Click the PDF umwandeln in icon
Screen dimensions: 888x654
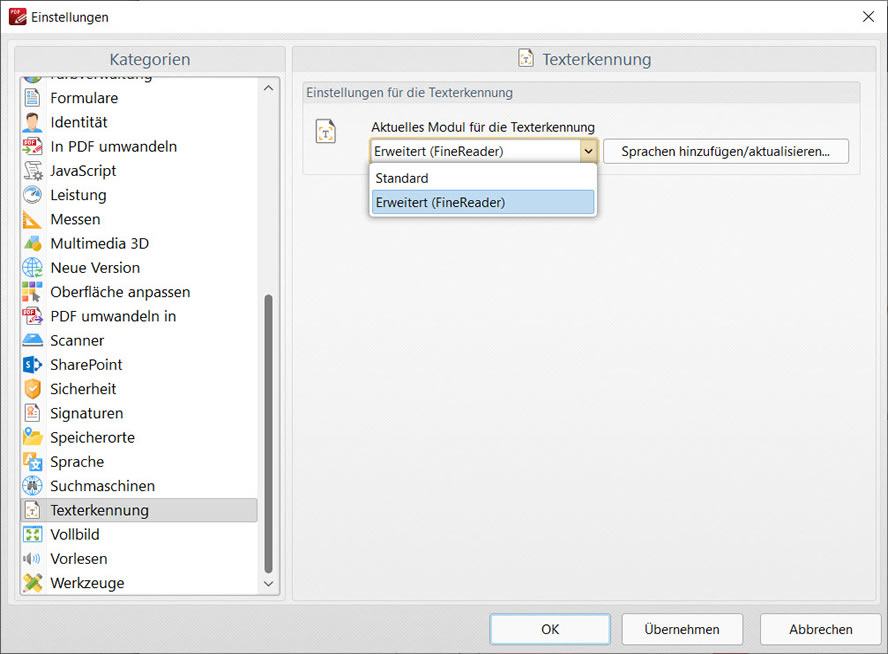coord(32,316)
